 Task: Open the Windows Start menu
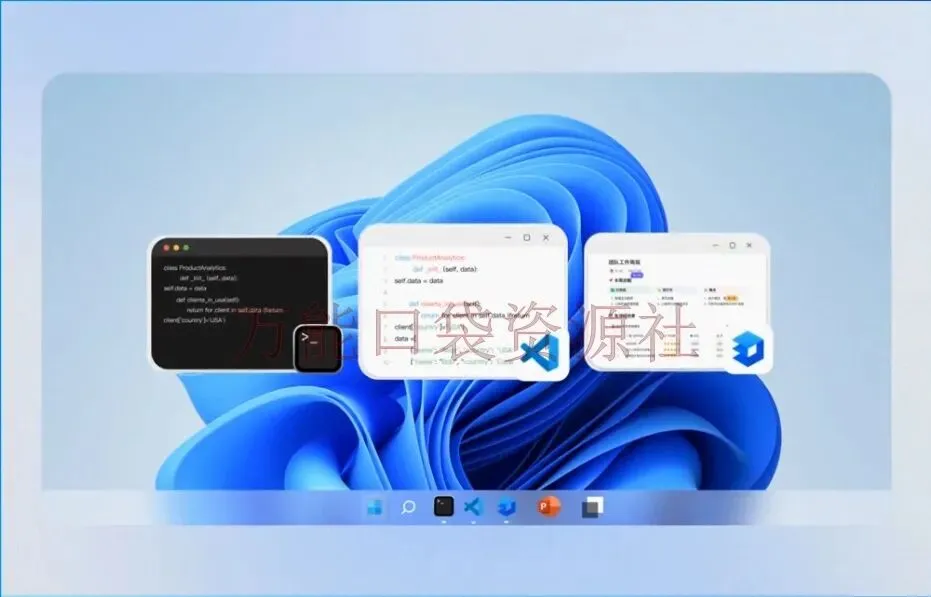(374, 507)
